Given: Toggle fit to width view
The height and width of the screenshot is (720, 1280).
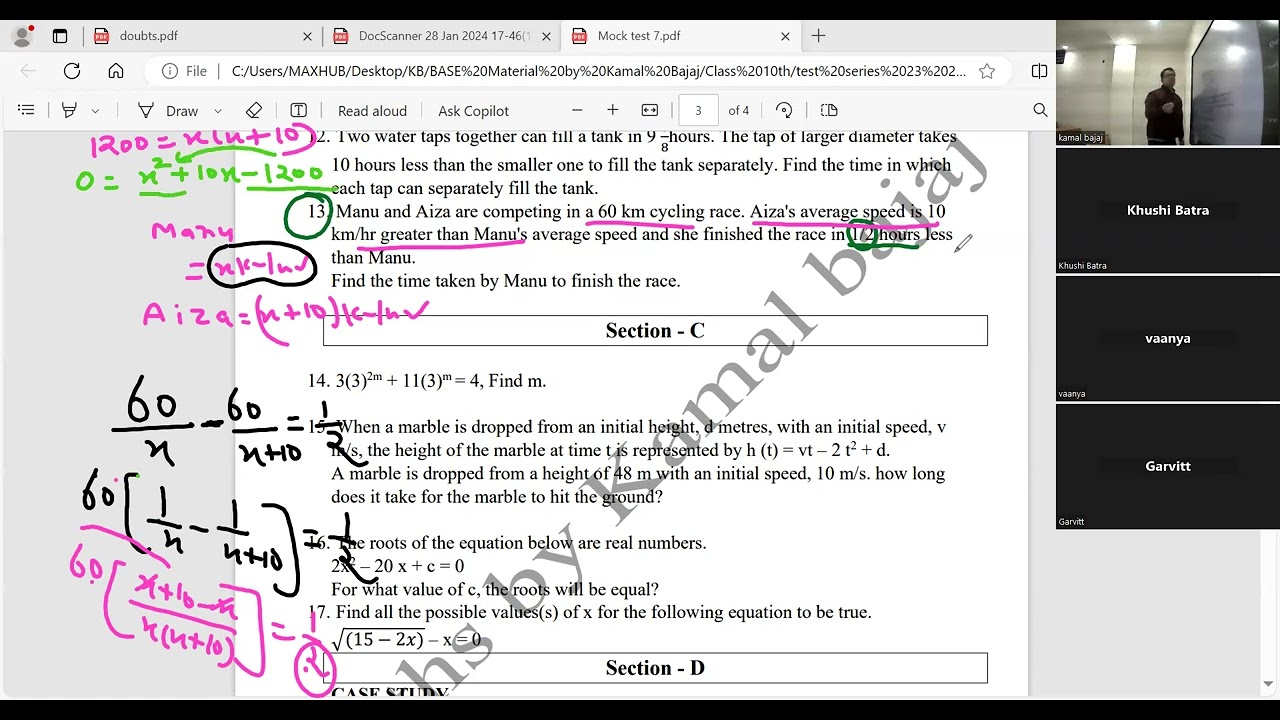Looking at the screenshot, I should 650,110.
